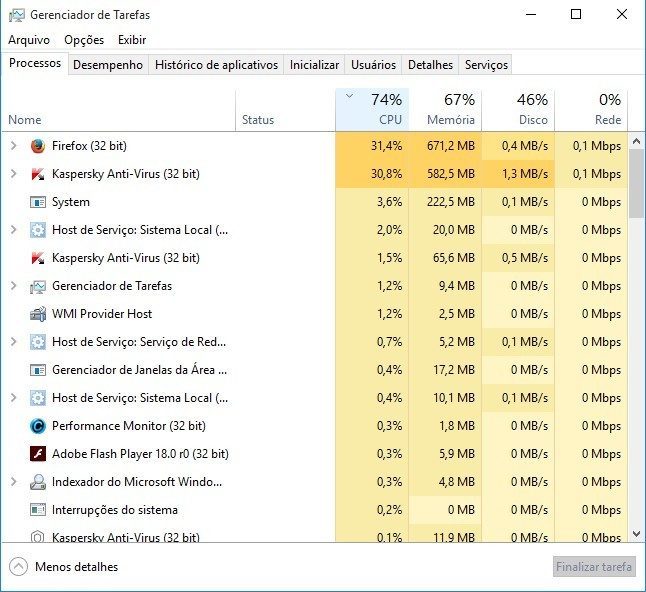The height and width of the screenshot is (592, 646).
Task: Click the WMI Provider Host icon
Action: pos(38,314)
